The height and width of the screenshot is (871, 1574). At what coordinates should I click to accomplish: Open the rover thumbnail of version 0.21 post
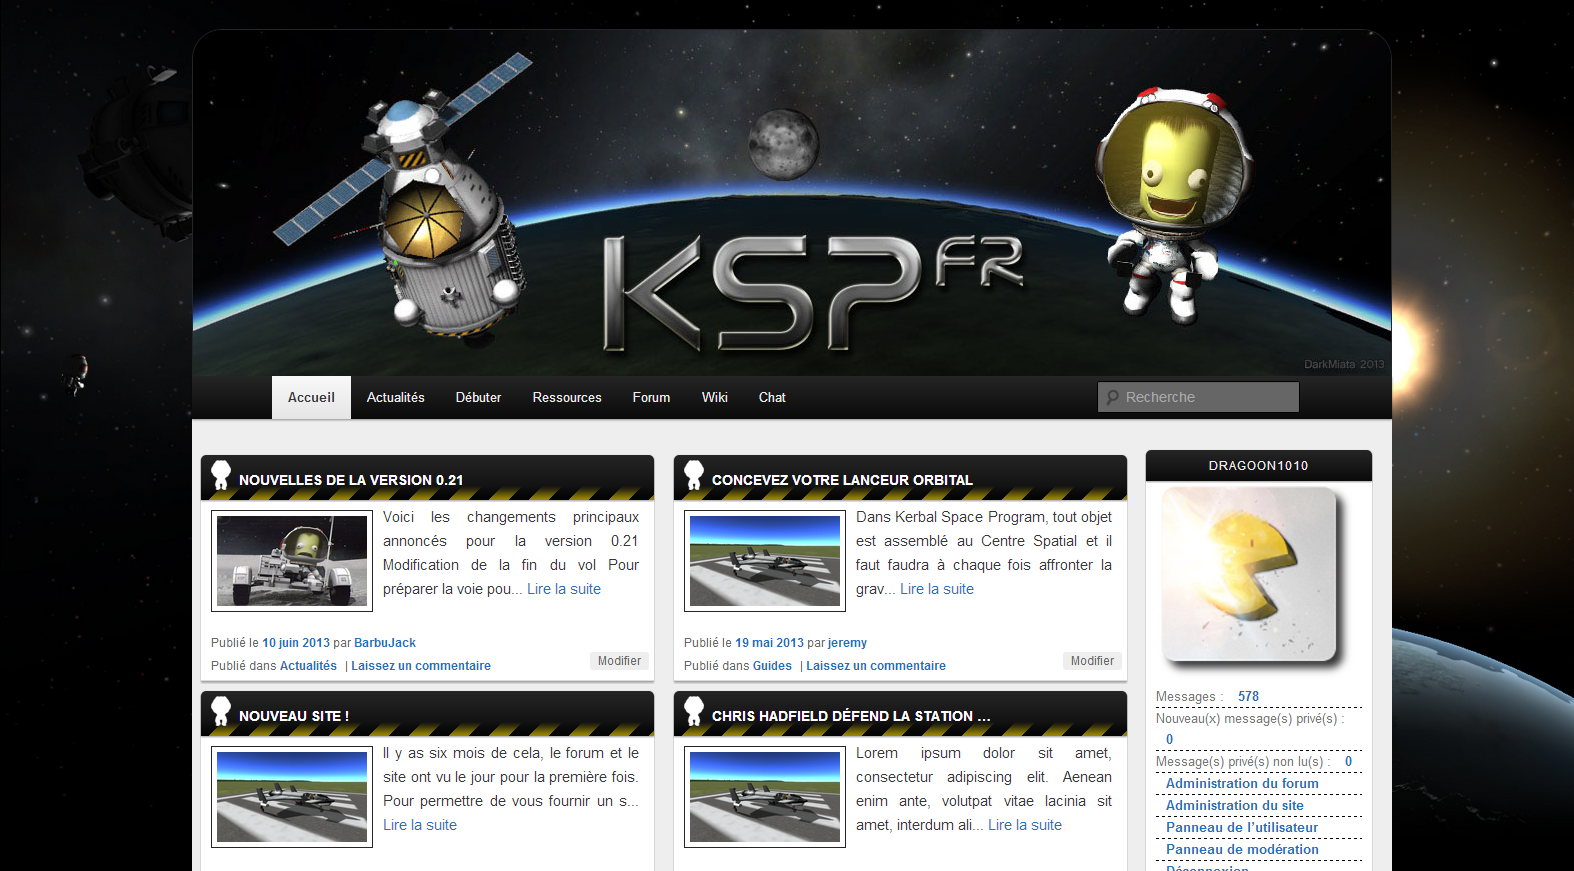[292, 561]
